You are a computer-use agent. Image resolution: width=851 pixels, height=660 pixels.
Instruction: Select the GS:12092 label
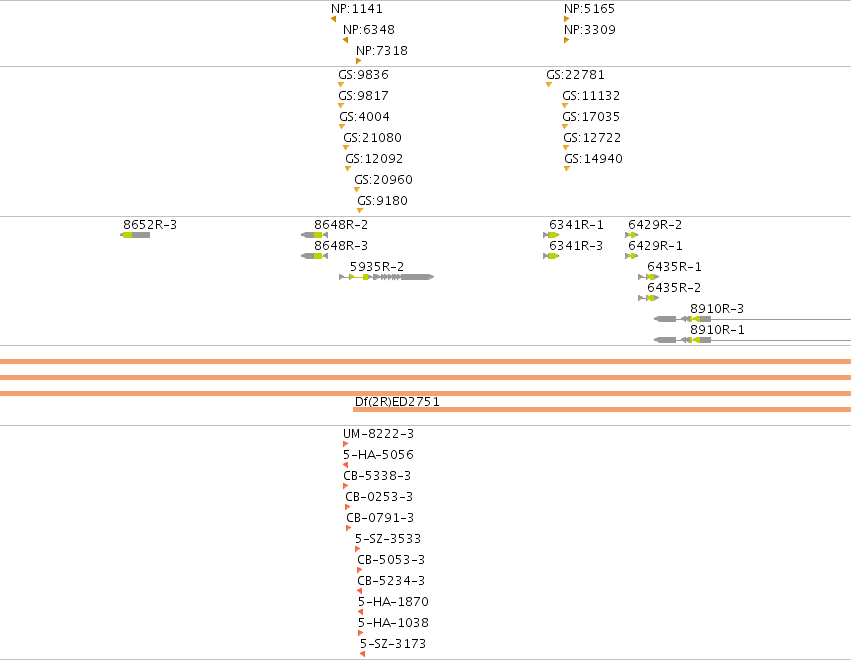(374, 159)
